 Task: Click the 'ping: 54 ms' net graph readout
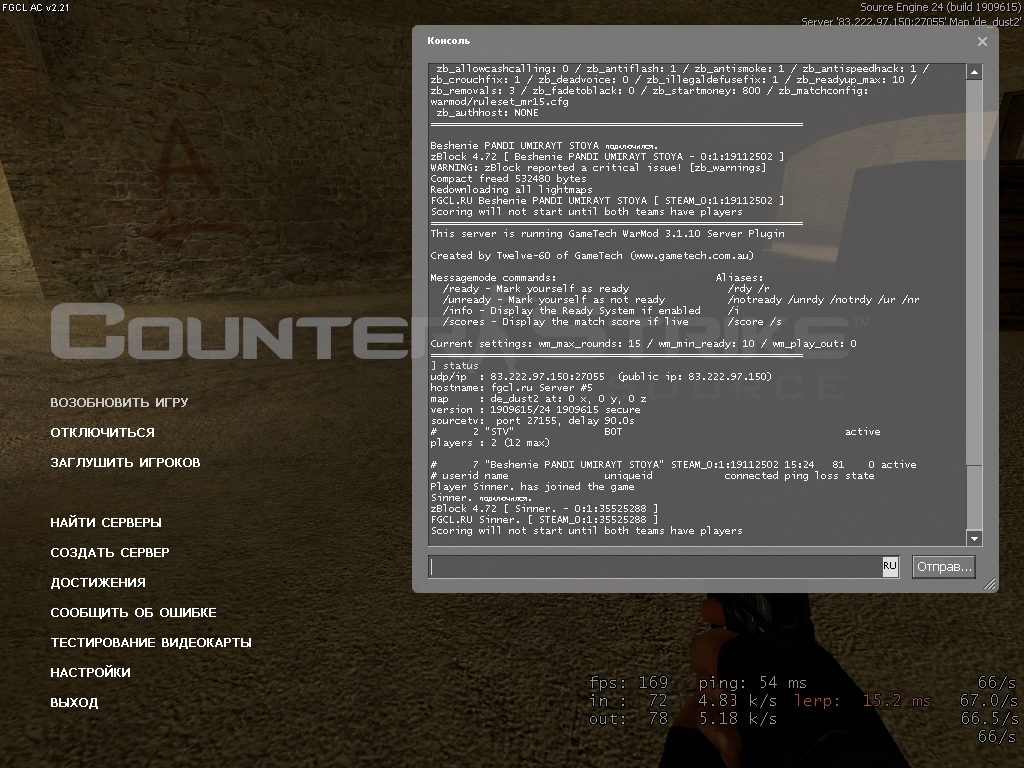click(752, 683)
